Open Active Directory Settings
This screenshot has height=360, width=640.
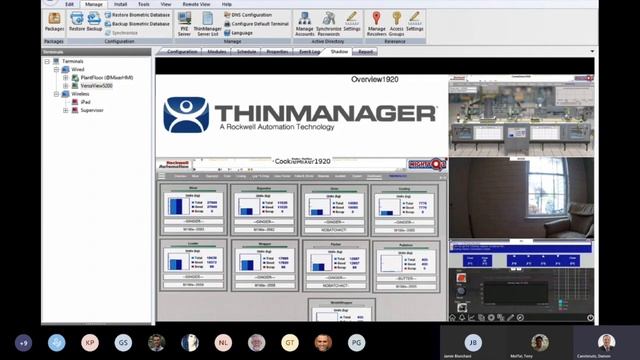tap(352, 22)
